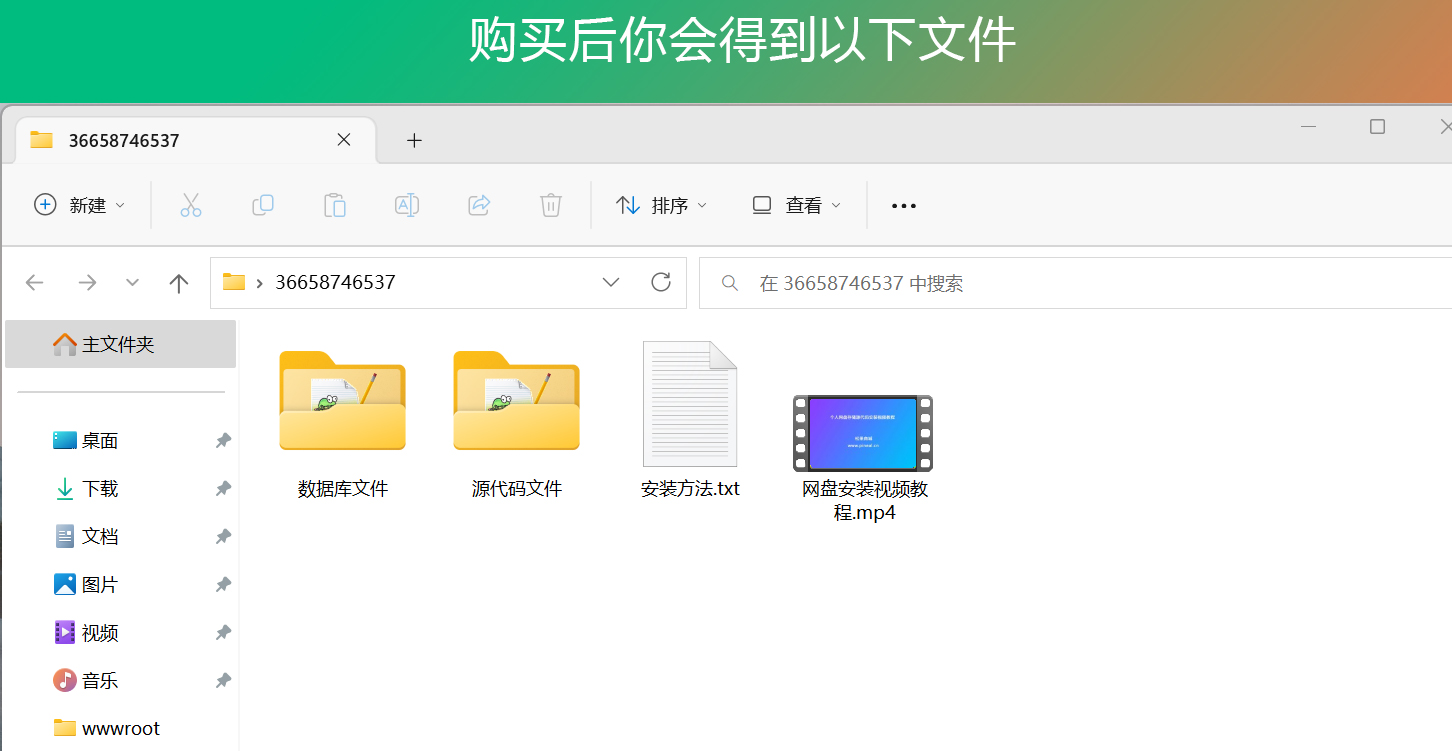The height and width of the screenshot is (751, 1452).
Task: Open the 新建 dropdown menu
Action: pos(80,205)
